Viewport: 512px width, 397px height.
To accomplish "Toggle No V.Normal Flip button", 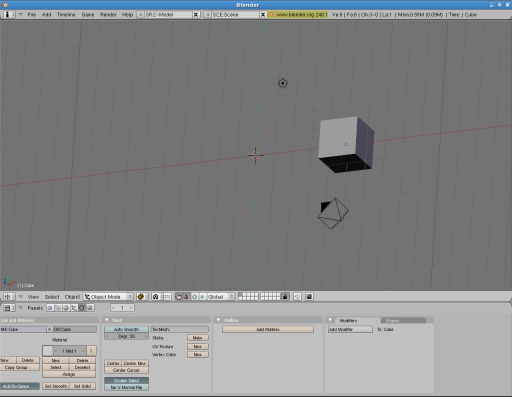I will click(126, 387).
